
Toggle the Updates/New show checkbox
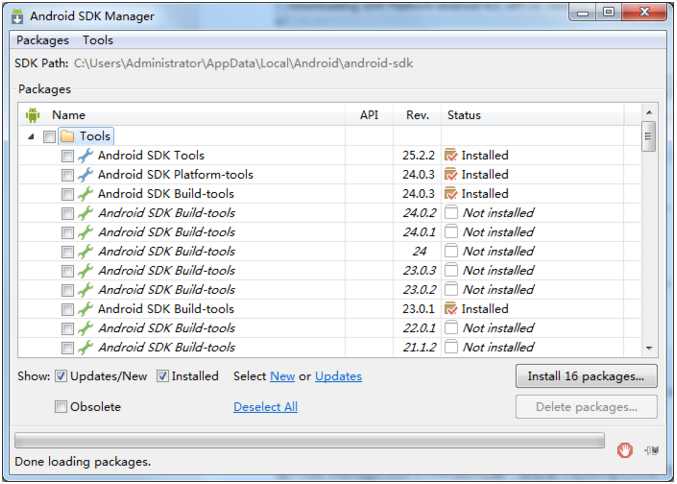point(61,376)
